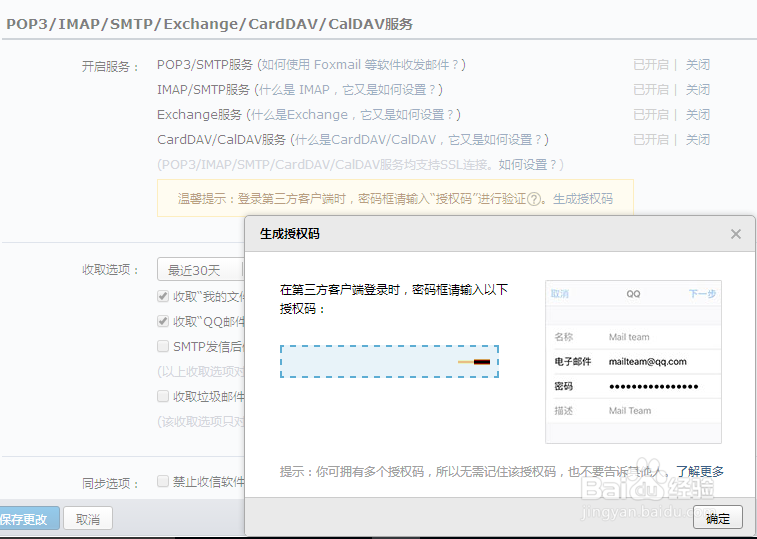Viewport: 757px width, 539px height.
Task: Click the phone mockup example image
Action: (x=633, y=362)
